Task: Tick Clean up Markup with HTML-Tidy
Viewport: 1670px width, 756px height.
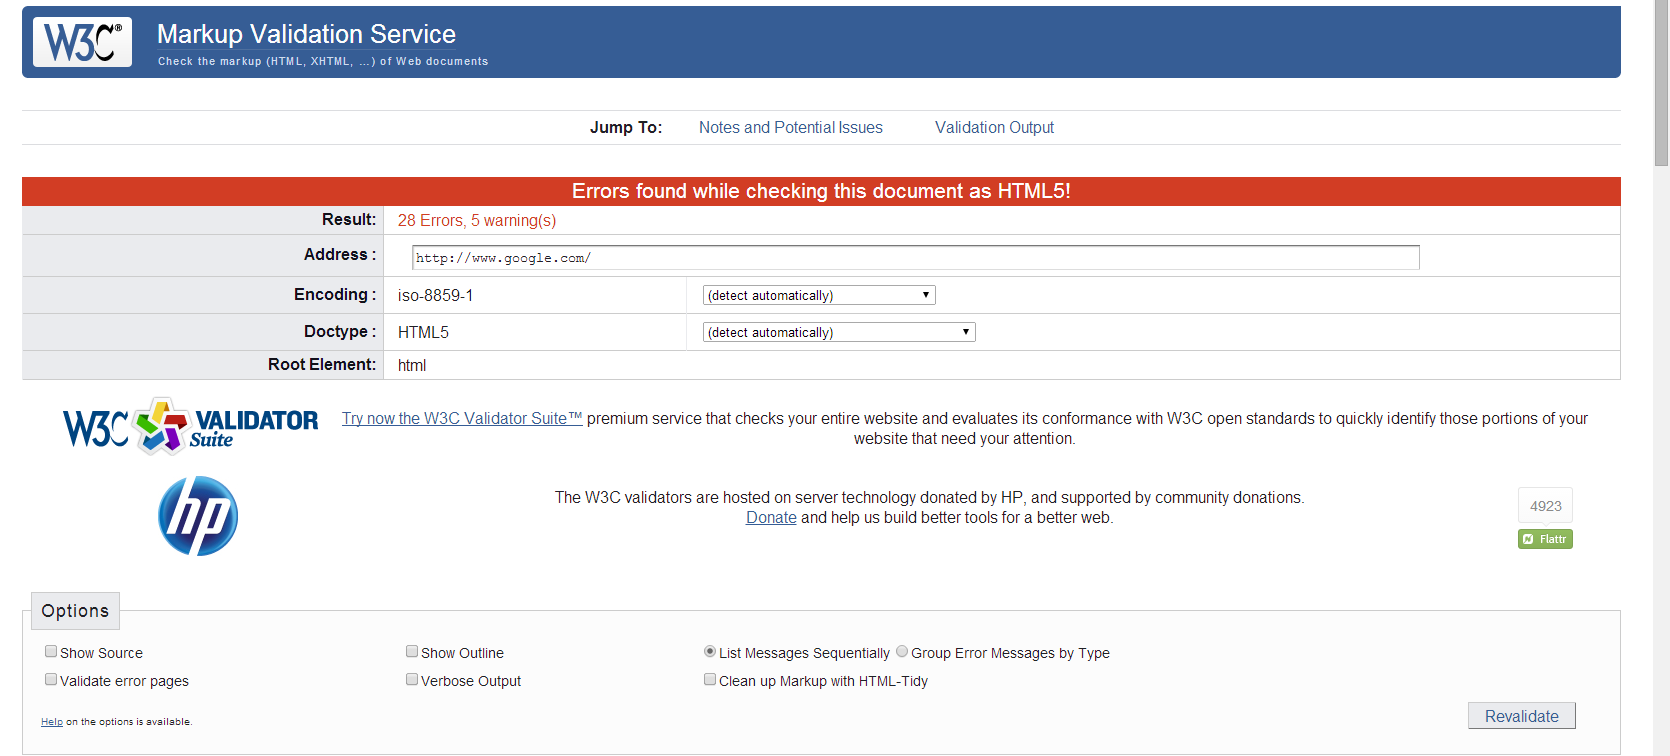Action: pyautogui.click(x=710, y=679)
